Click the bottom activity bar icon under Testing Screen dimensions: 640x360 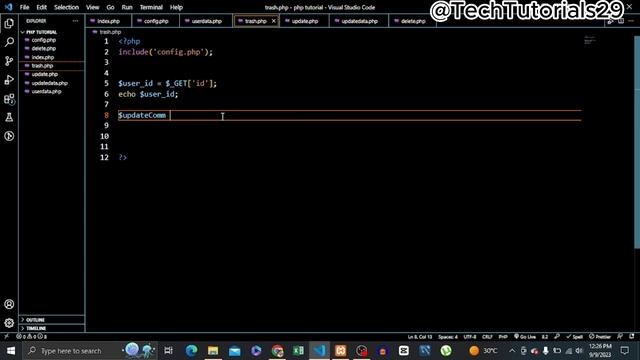(9, 136)
